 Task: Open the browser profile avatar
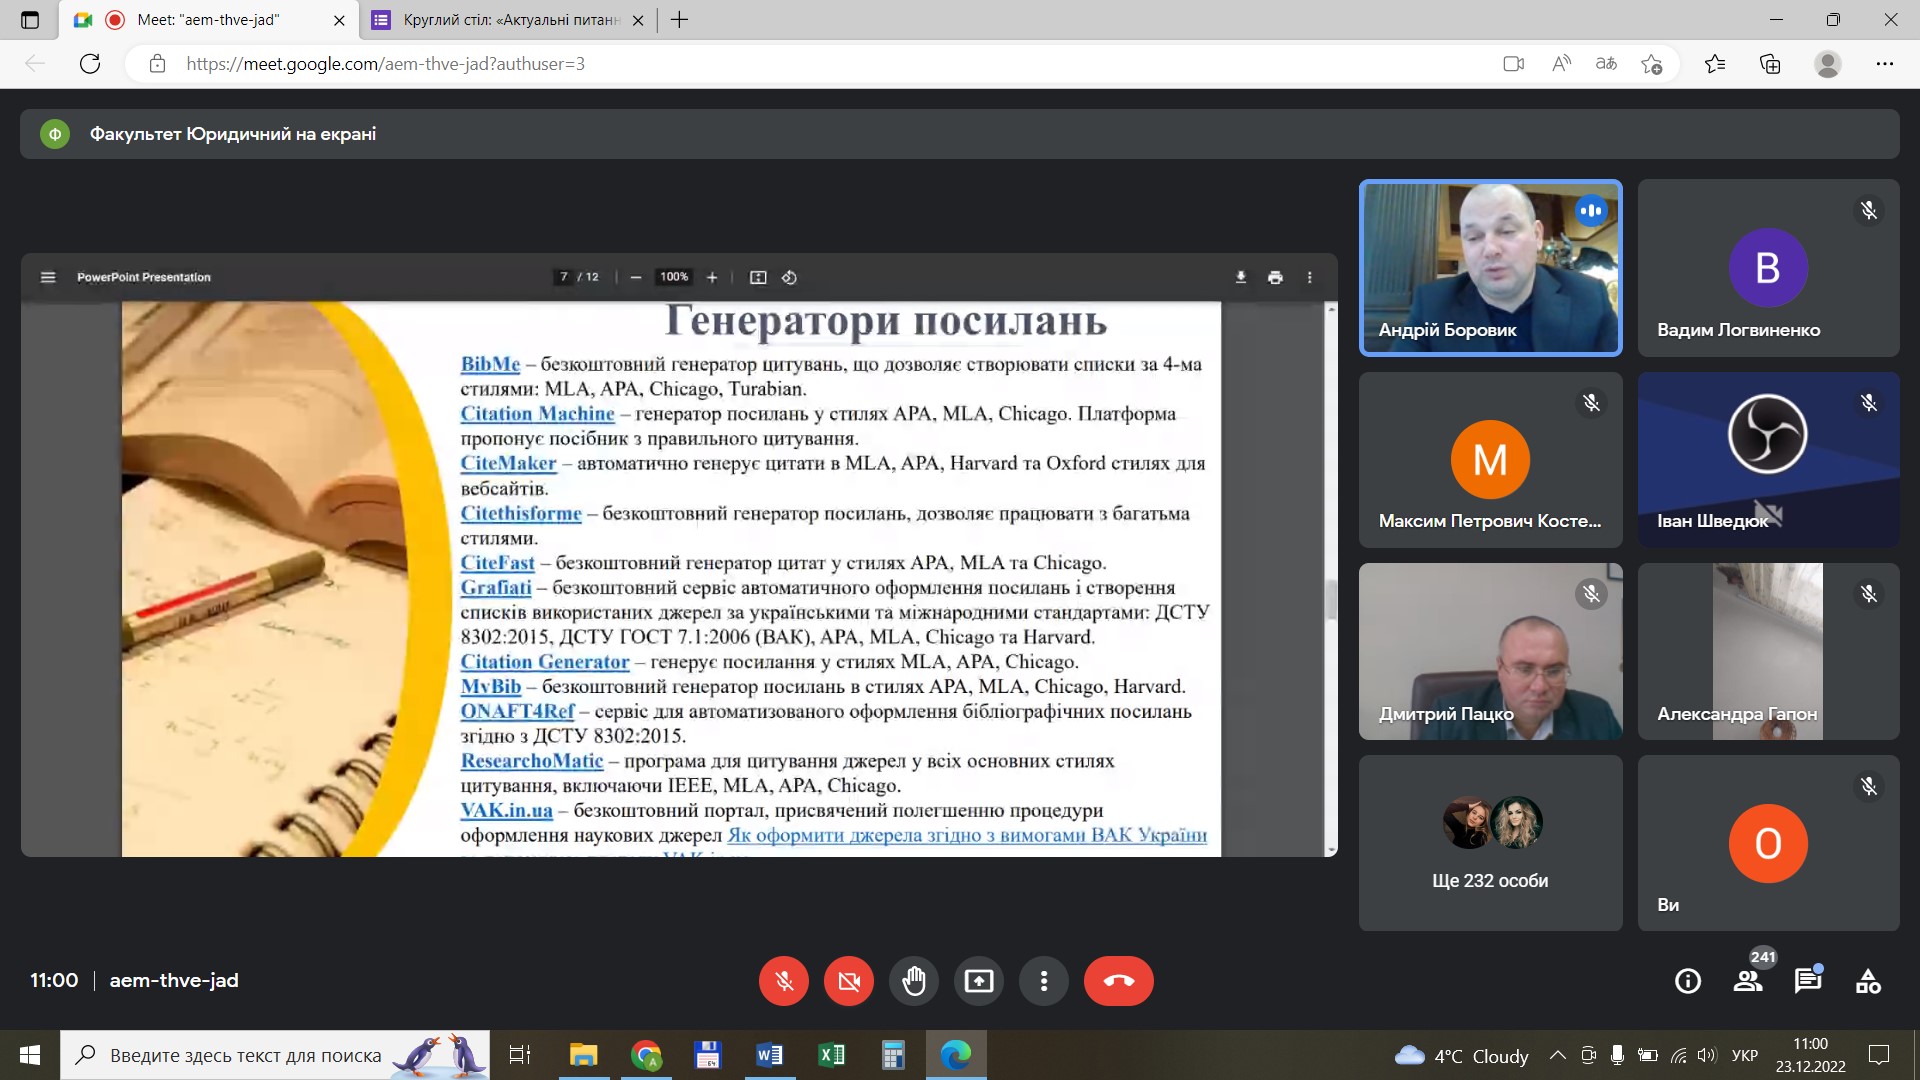tap(1828, 64)
